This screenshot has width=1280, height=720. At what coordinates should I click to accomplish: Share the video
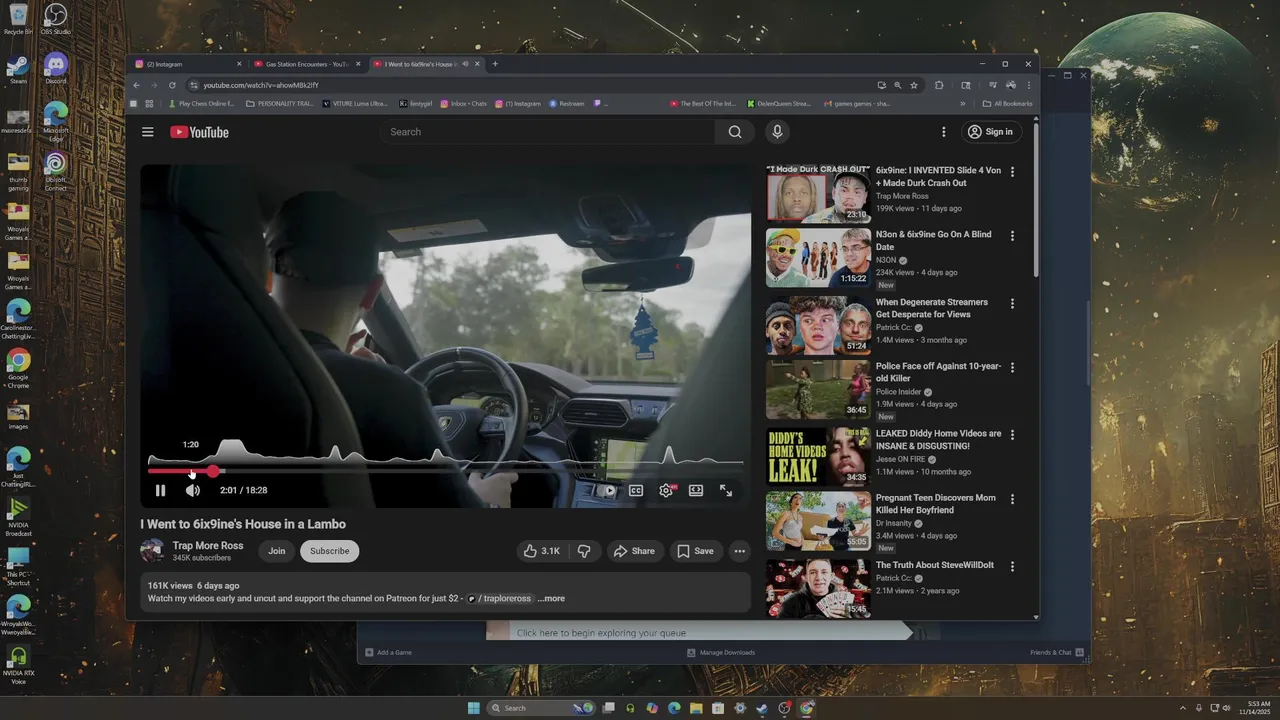pos(634,551)
